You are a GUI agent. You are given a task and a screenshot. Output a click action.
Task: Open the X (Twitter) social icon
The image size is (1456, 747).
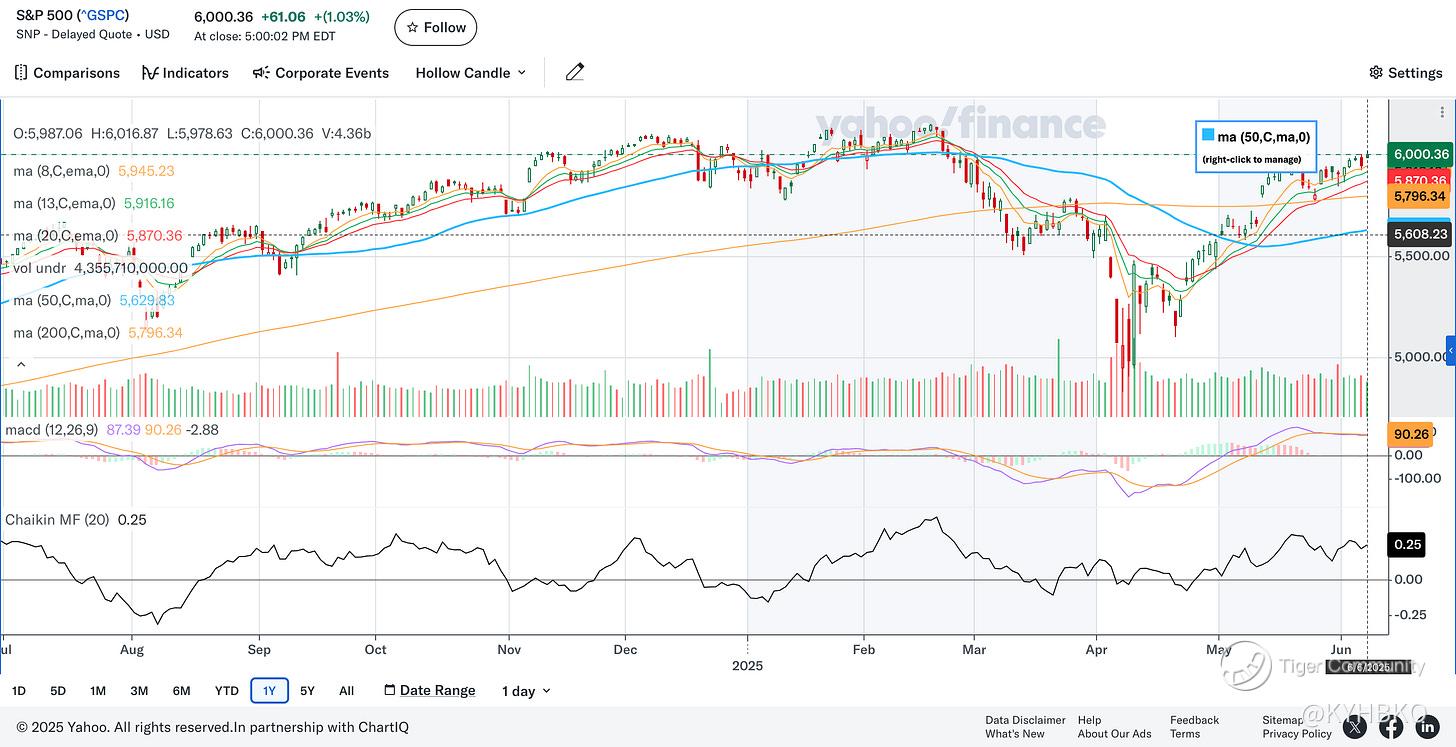point(1356,727)
